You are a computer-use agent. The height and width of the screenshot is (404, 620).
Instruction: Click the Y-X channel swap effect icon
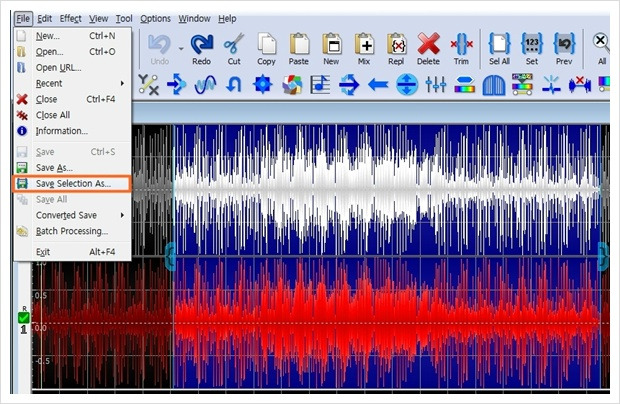point(149,85)
